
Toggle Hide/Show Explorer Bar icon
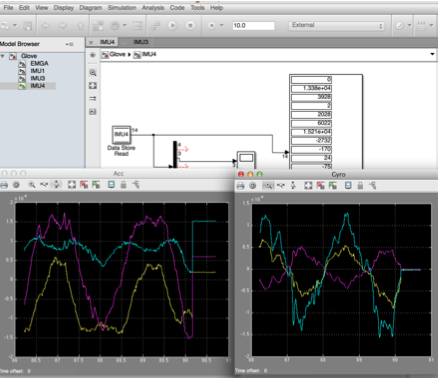tap(93, 55)
